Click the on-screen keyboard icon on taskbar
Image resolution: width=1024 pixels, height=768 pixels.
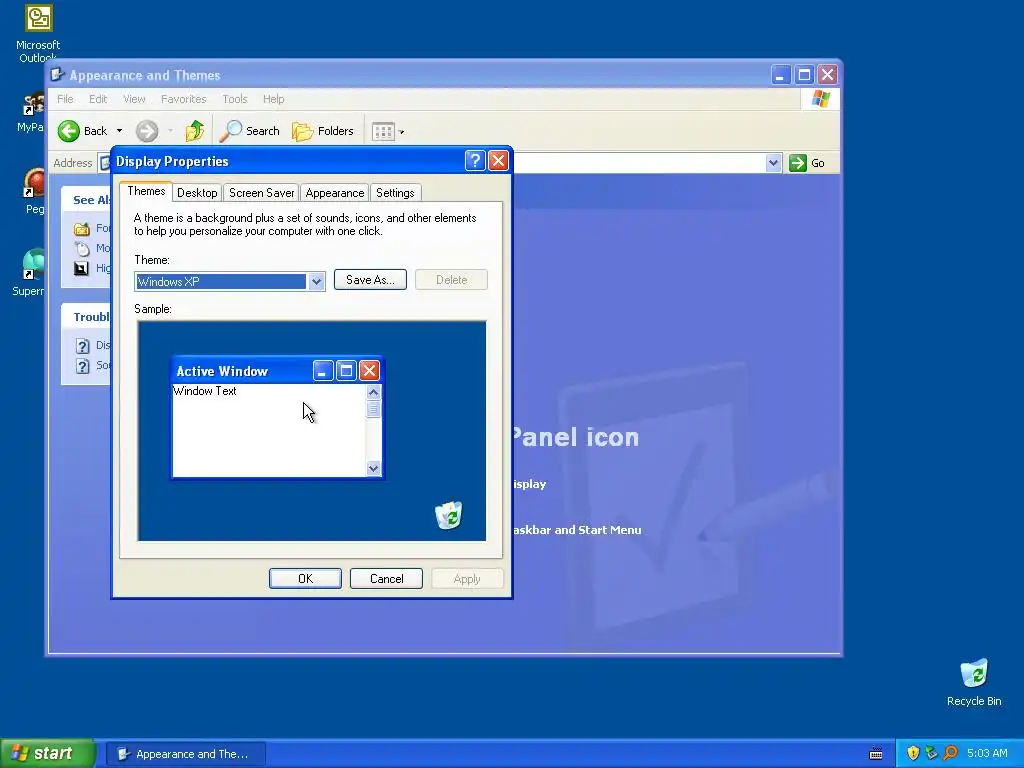click(x=876, y=754)
